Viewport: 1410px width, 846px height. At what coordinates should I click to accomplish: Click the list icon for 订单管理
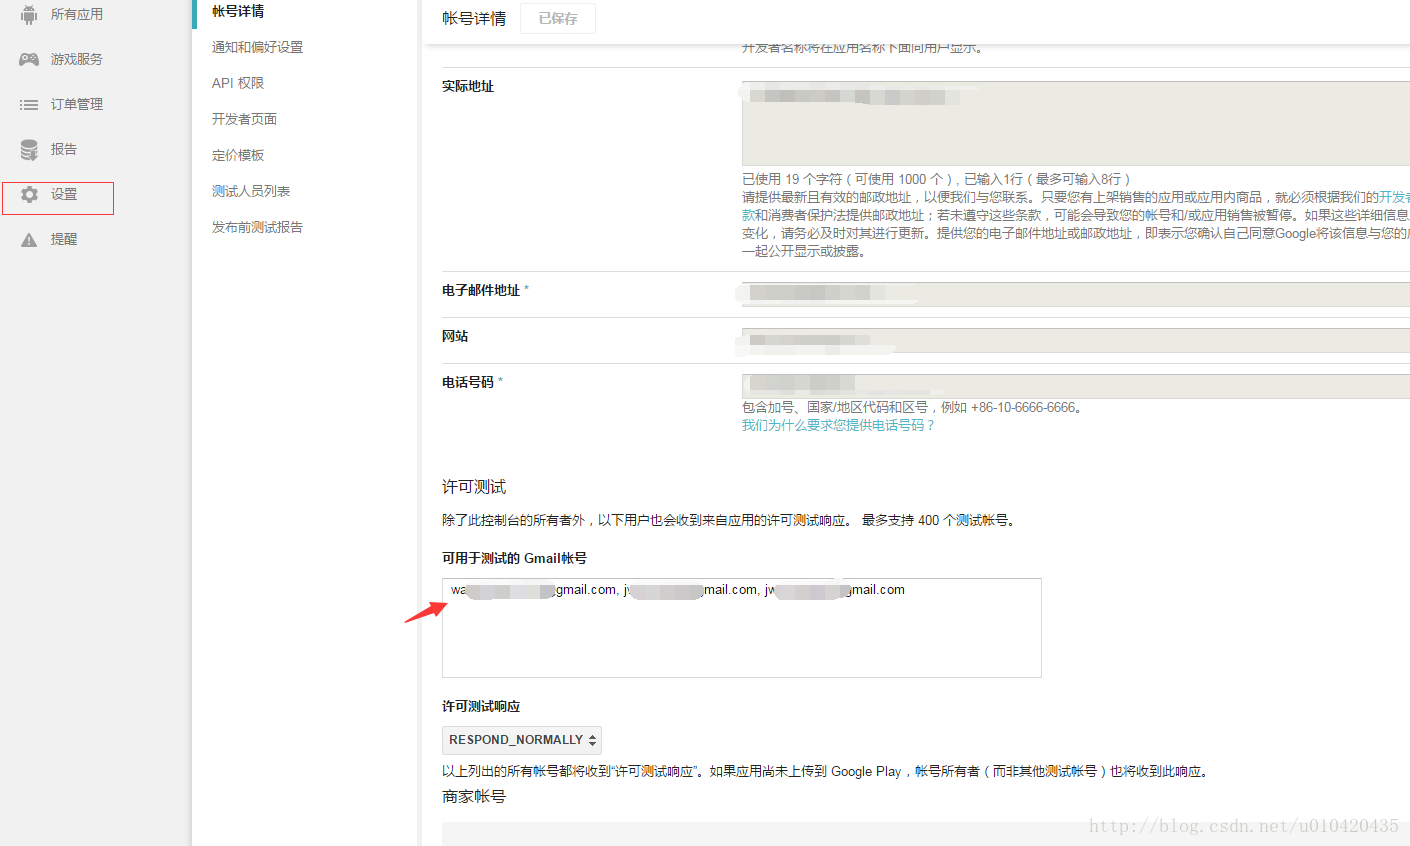29,104
